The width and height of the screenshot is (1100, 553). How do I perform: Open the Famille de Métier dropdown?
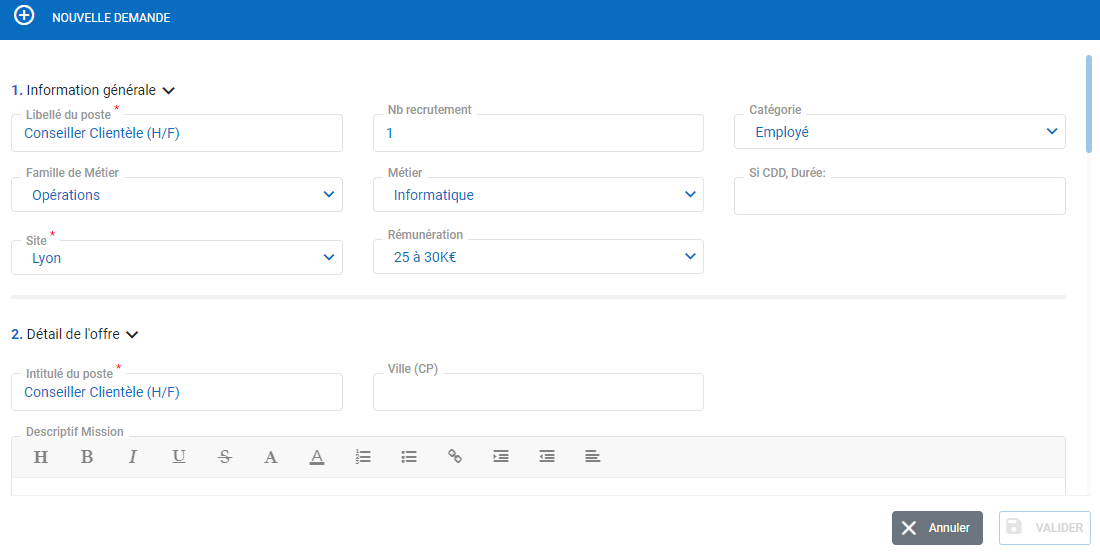pos(176,195)
